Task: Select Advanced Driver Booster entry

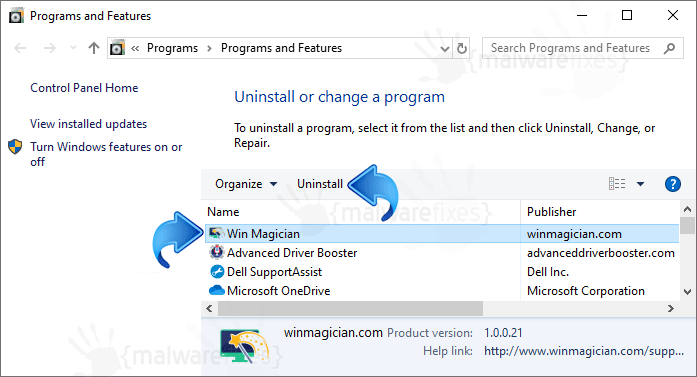Action: (x=292, y=253)
